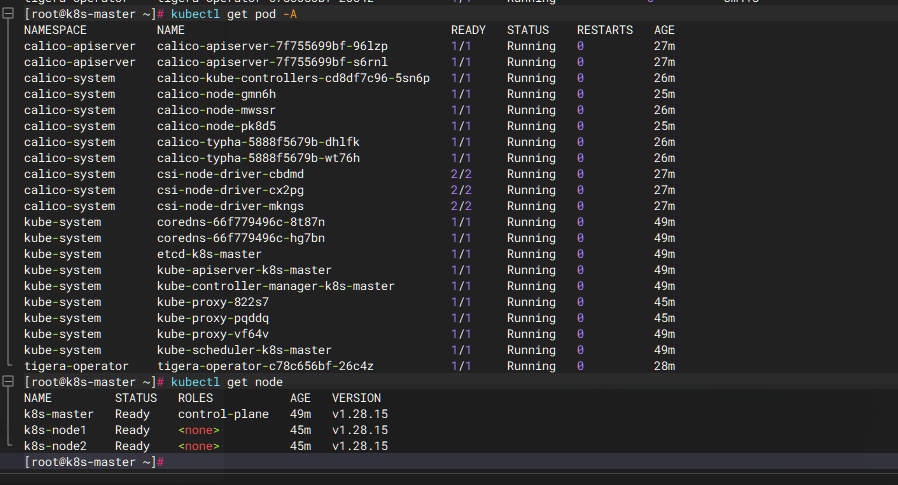Select pod calico-typha-5888f5679b-wt76h
The height and width of the screenshot is (485, 898).
258,158
